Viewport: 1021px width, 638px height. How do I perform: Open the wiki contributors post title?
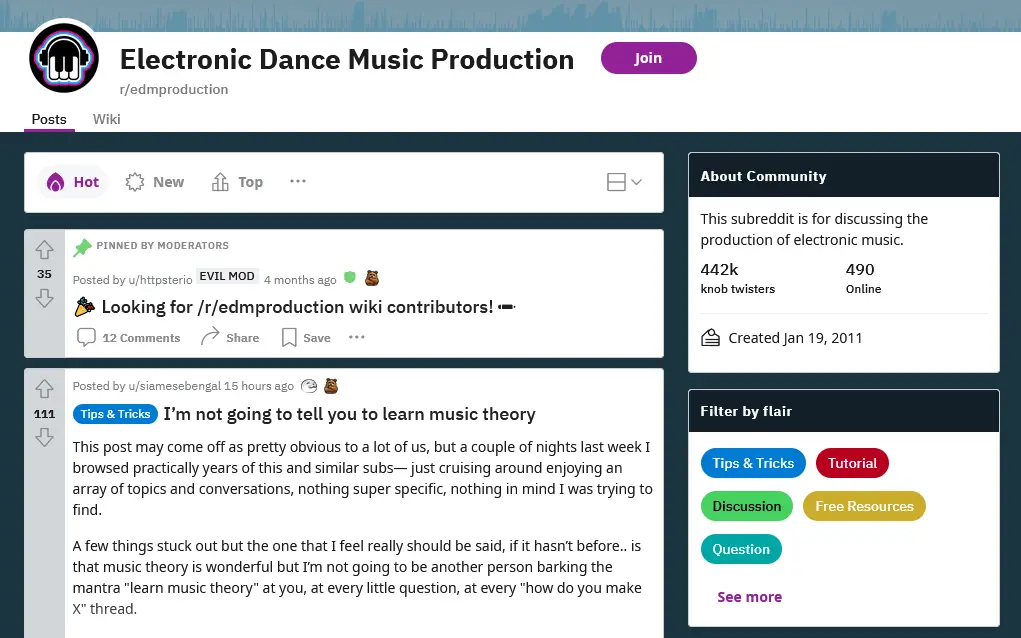[297, 307]
